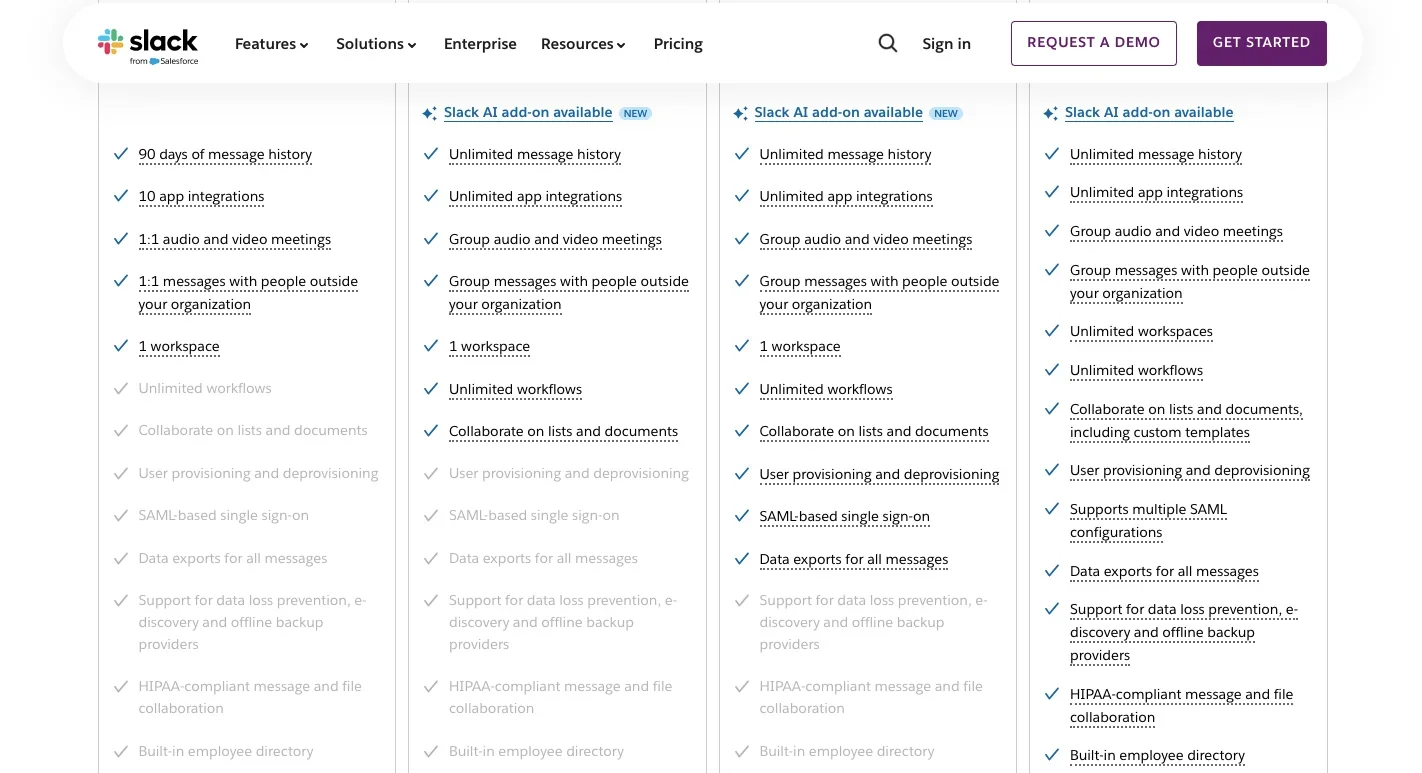Click sparkle icon beside first Slack AI add-on
Screen dimensions: 1422x773
pyautogui.click(x=429, y=114)
